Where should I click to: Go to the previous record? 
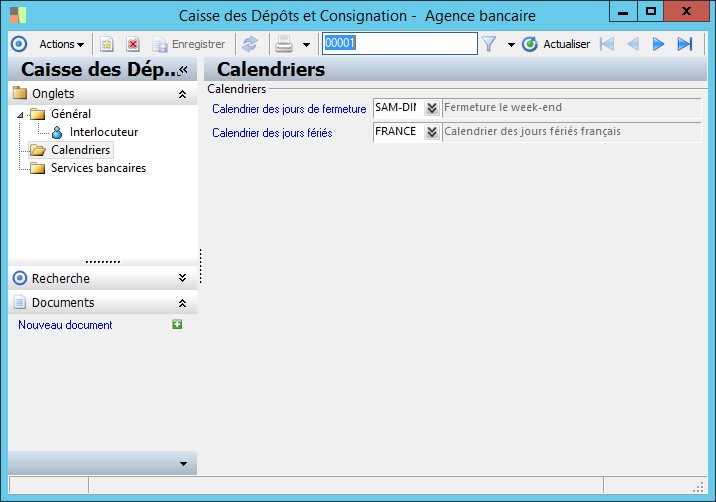click(x=632, y=44)
